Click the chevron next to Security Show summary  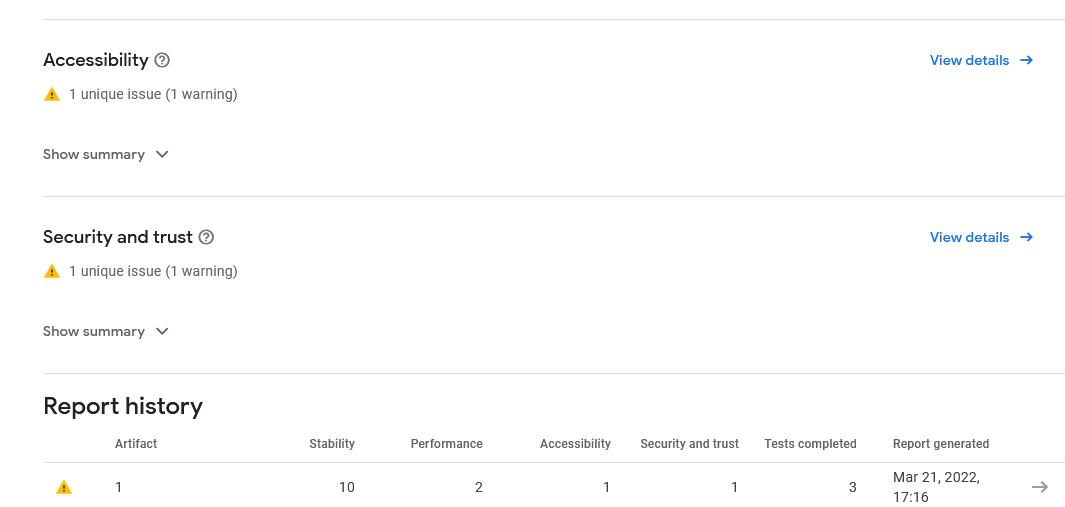tap(162, 331)
